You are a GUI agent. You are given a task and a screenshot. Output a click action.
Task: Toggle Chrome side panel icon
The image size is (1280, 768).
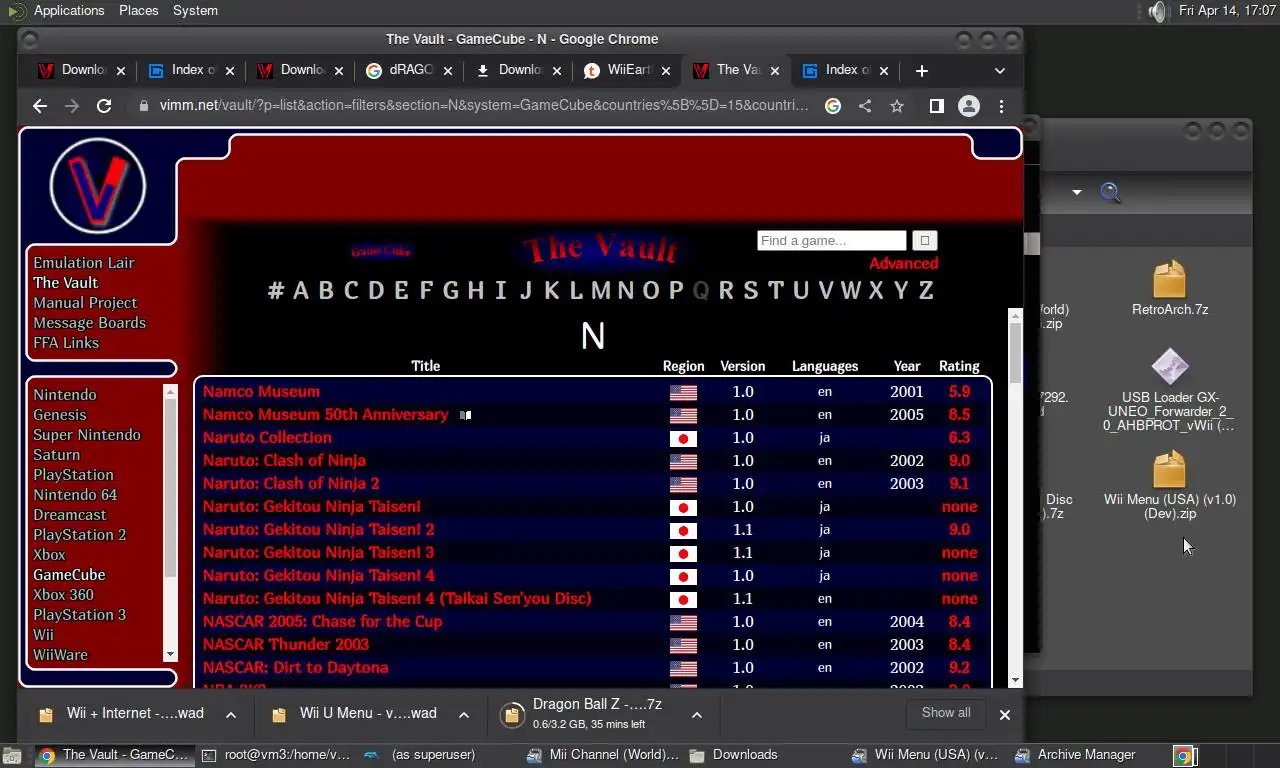coord(937,106)
